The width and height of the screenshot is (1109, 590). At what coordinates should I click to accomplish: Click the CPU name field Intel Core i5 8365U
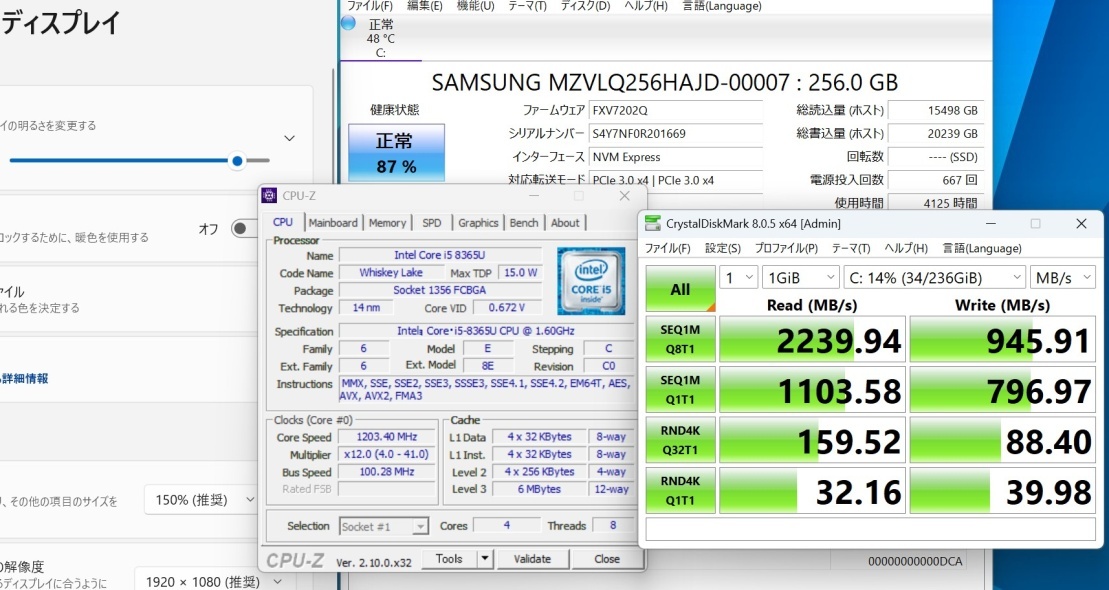click(x=440, y=255)
